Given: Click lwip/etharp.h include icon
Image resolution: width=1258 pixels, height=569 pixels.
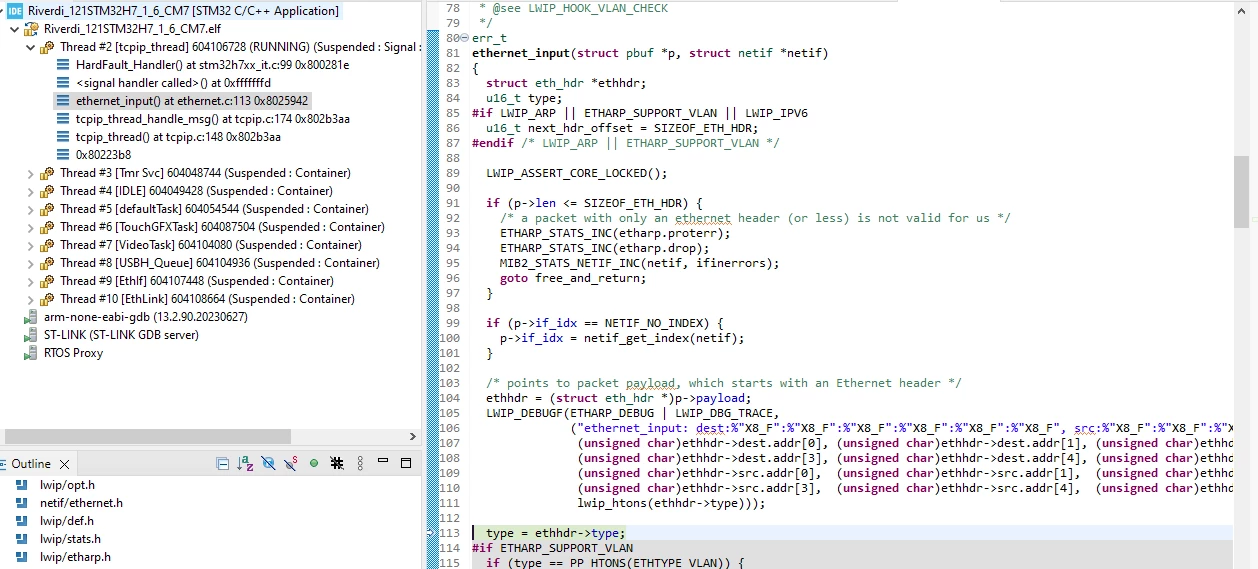Looking at the screenshot, I should (x=21, y=557).
